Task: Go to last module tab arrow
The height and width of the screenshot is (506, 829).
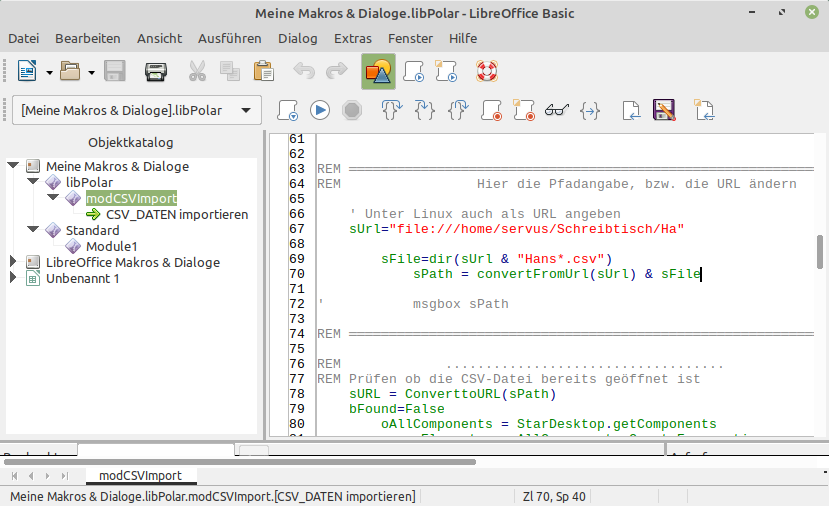Action: [x=65, y=476]
